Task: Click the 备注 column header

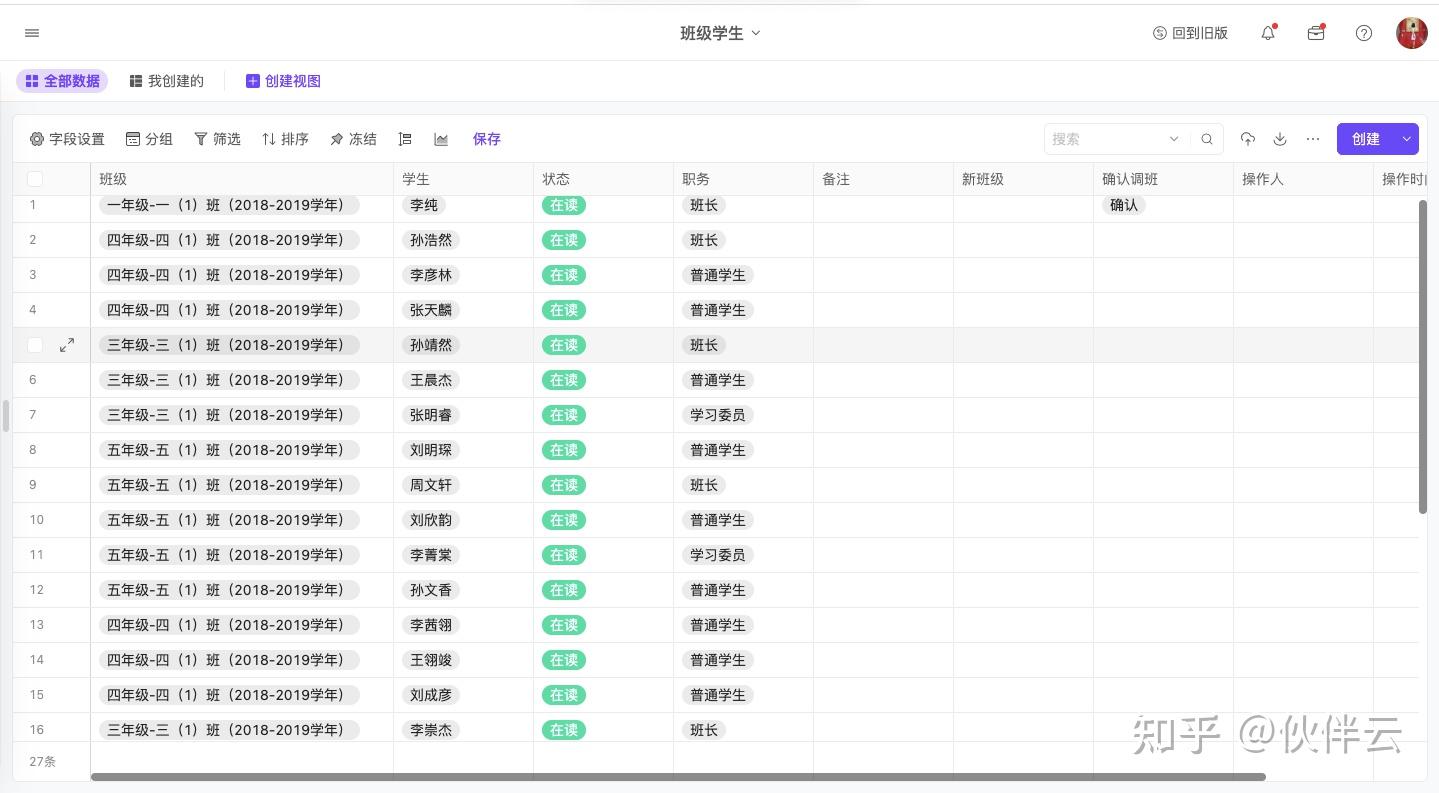Action: coord(883,179)
